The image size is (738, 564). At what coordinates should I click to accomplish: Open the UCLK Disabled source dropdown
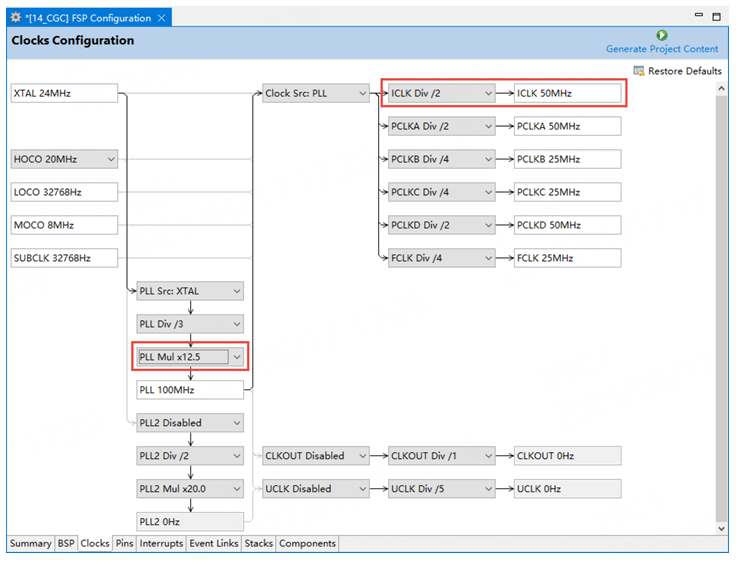pyautogui.click(x=316, y=489)
